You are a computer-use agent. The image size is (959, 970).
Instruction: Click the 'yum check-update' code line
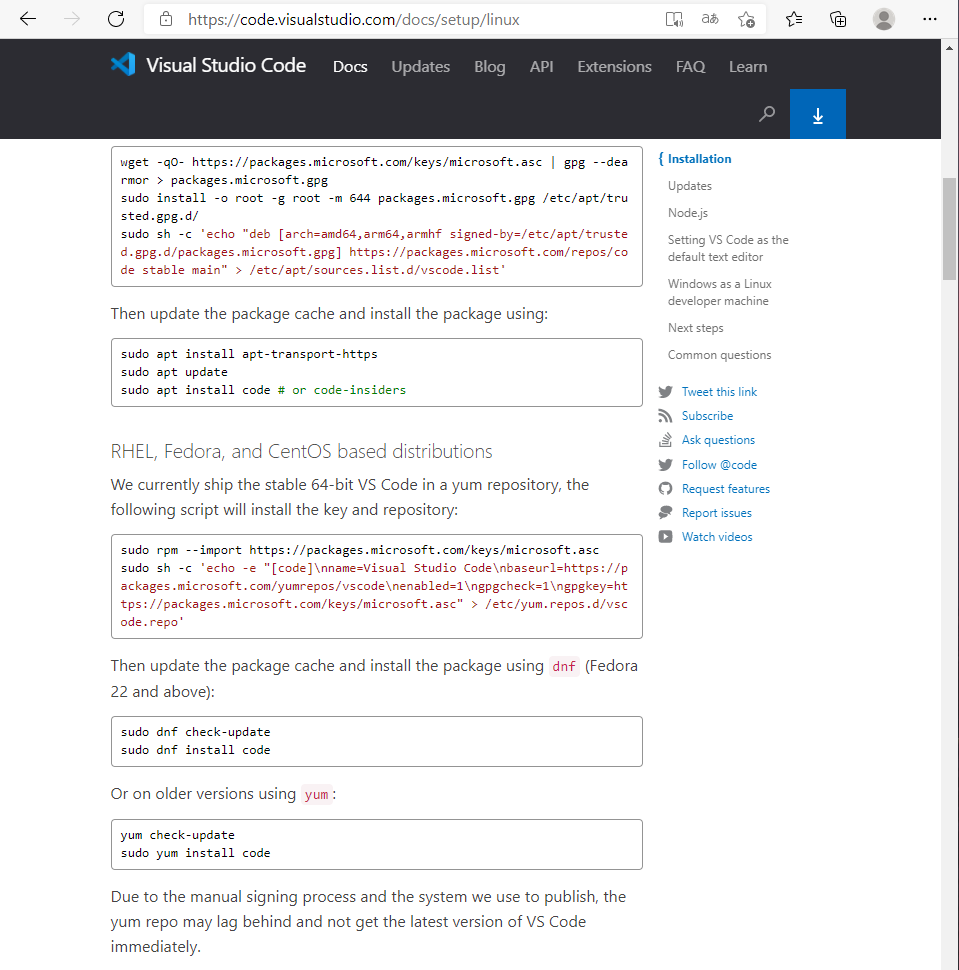pyautogui.click(x=178, y=835)
